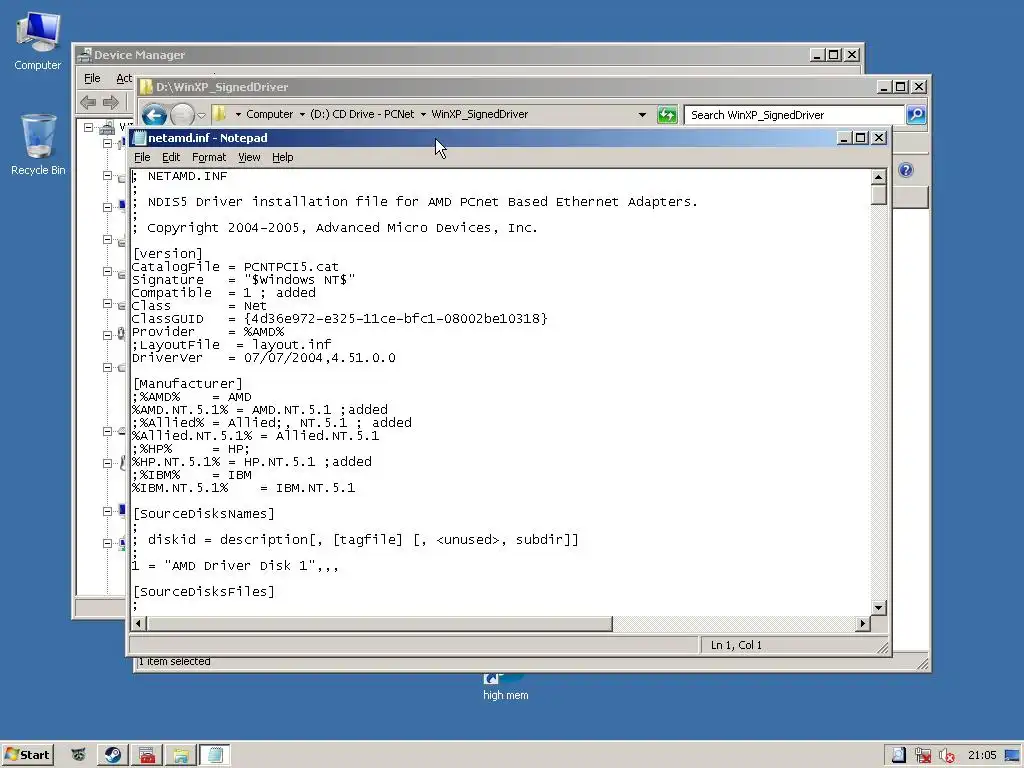Click the [SourceDisksNames] header line
This screenshot has width=1024, height=768.
[x=204, y=514]
